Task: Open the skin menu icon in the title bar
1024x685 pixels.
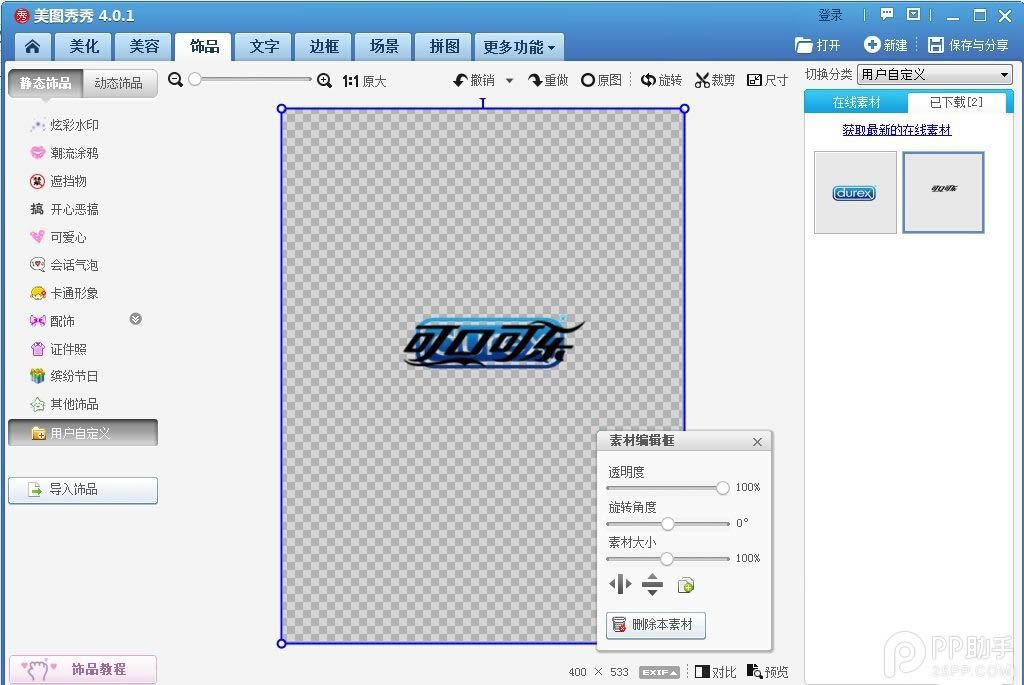Action: (x=914, y=14)
